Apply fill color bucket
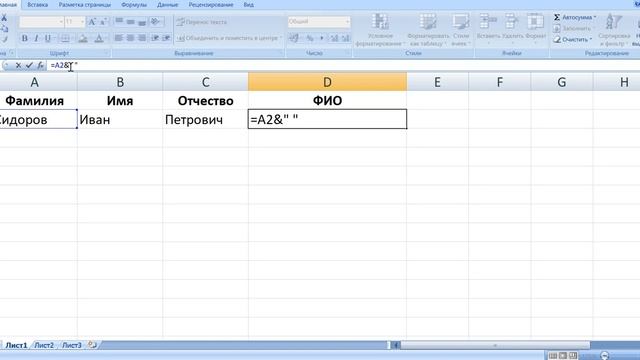Image resolution: width=640 pixels, height=360 pixels. 83,38
